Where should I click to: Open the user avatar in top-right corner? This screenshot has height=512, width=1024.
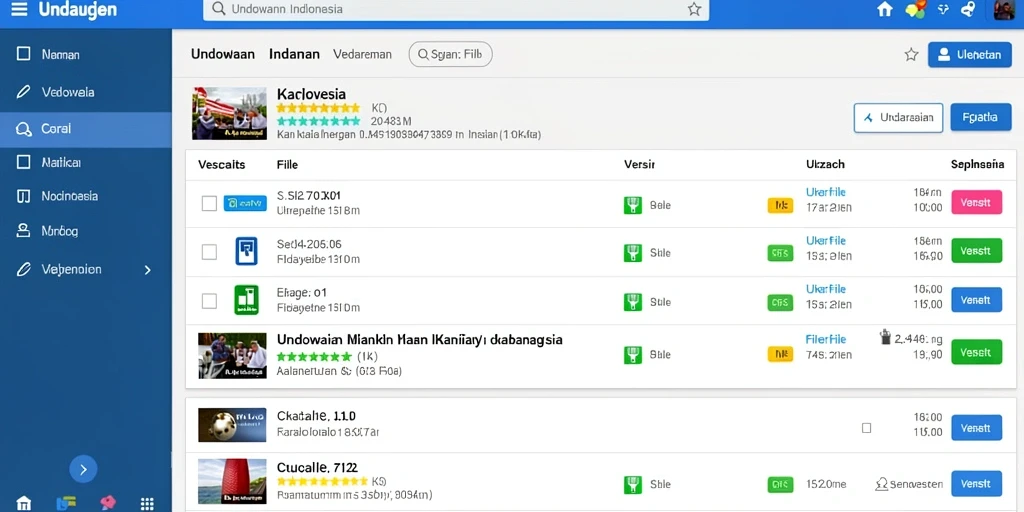coord(1004,10)
